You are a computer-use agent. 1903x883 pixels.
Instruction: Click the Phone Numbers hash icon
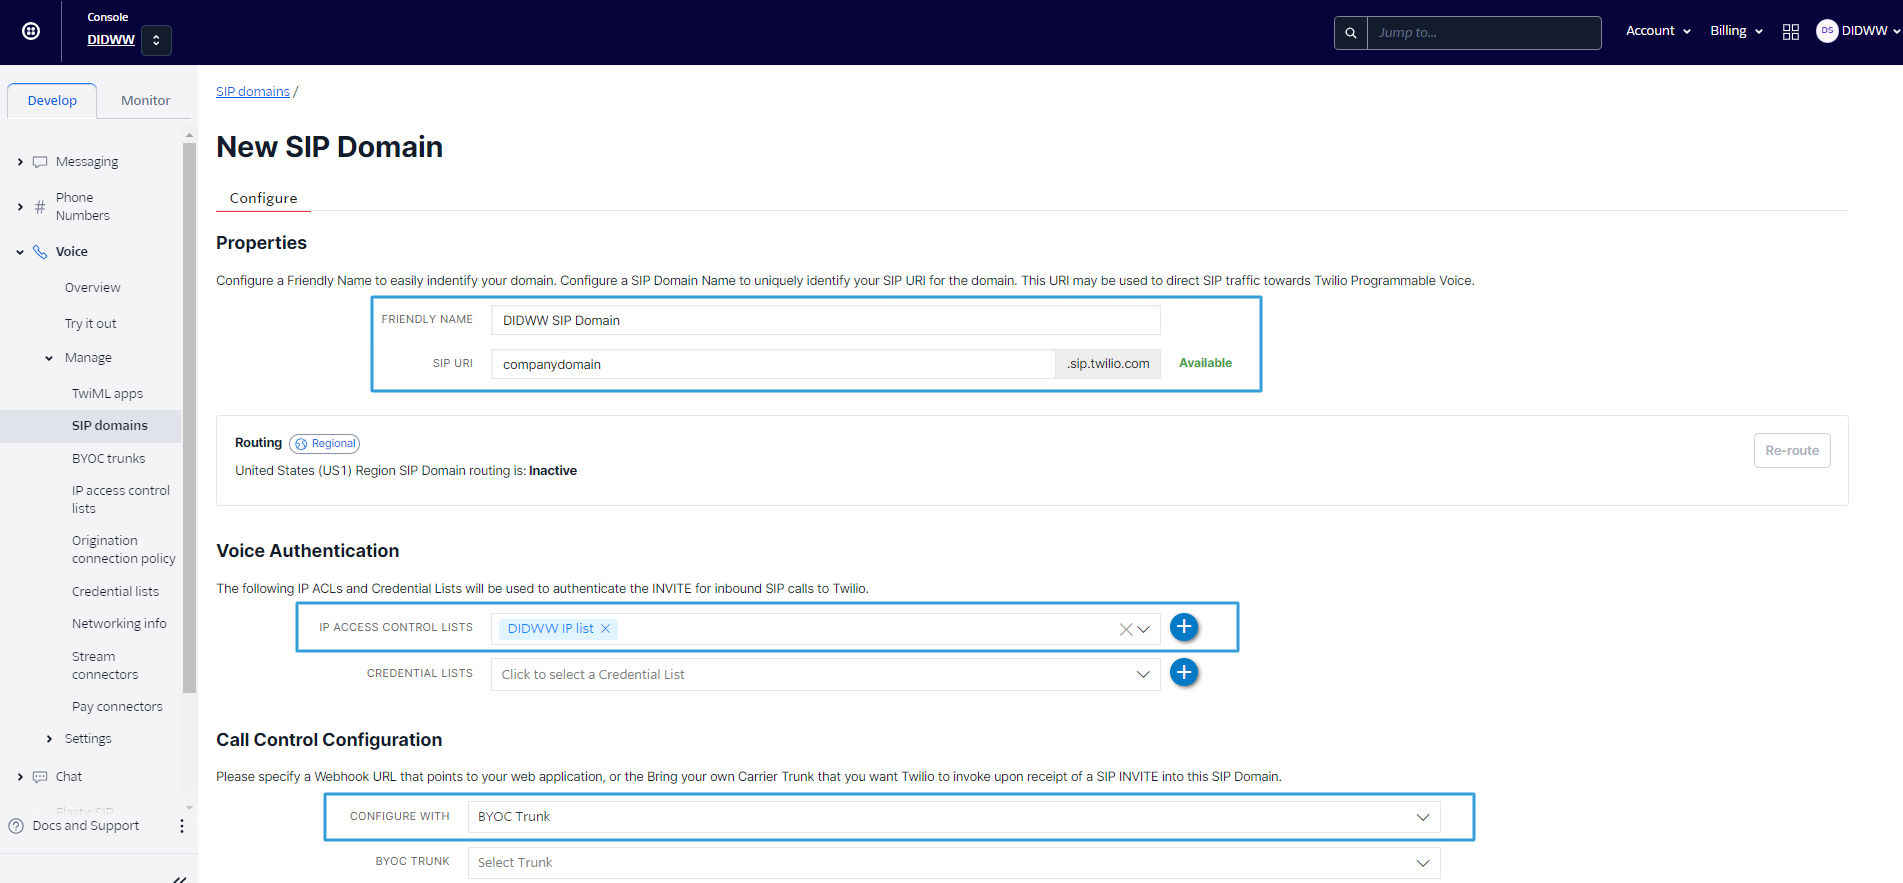click(40, 207)
